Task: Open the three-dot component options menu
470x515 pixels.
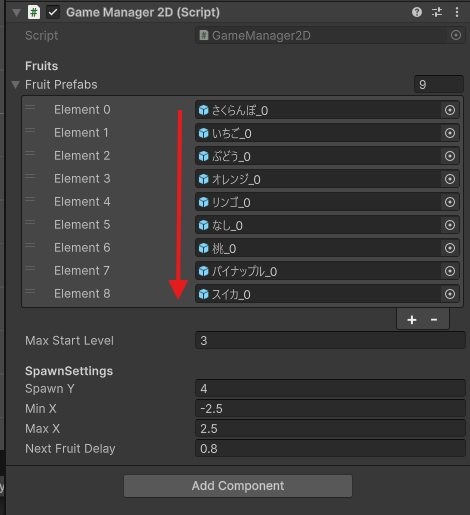Action: (457, 12)
